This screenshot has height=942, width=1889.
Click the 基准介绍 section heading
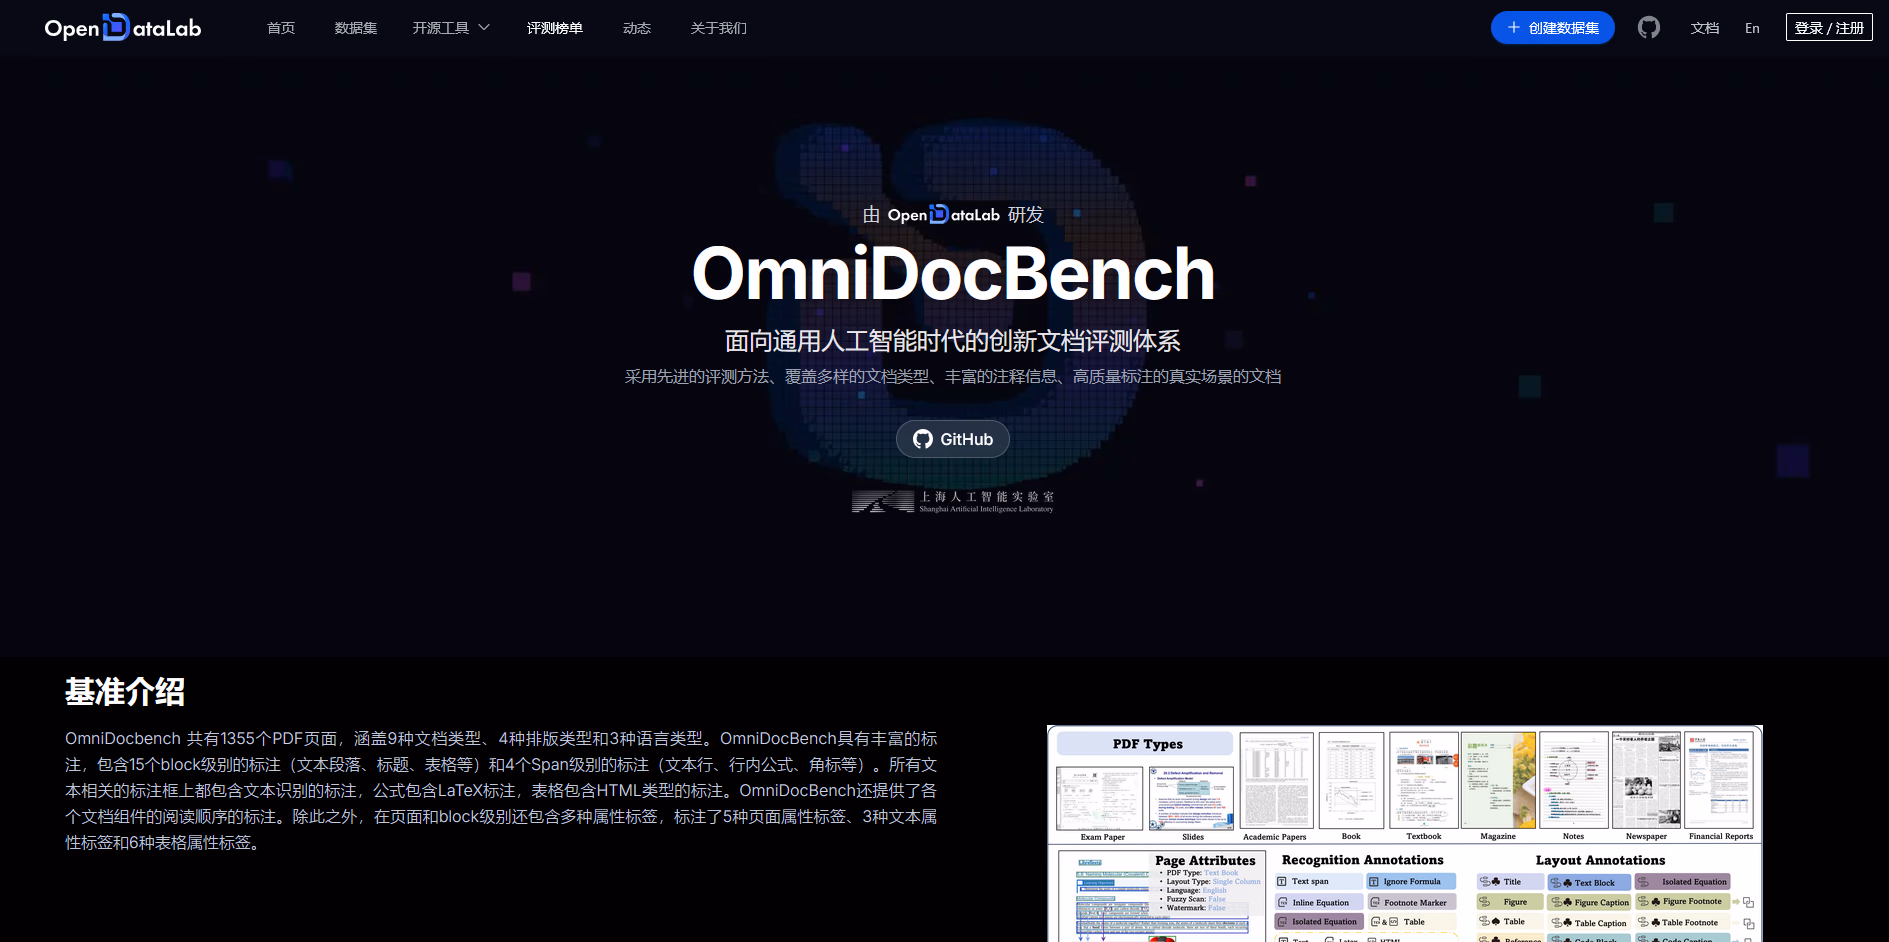125,691
